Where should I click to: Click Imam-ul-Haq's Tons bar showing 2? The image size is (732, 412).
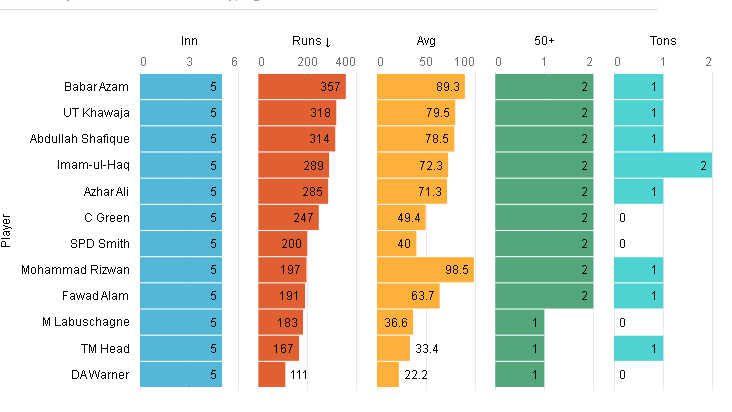pos(663,165)
